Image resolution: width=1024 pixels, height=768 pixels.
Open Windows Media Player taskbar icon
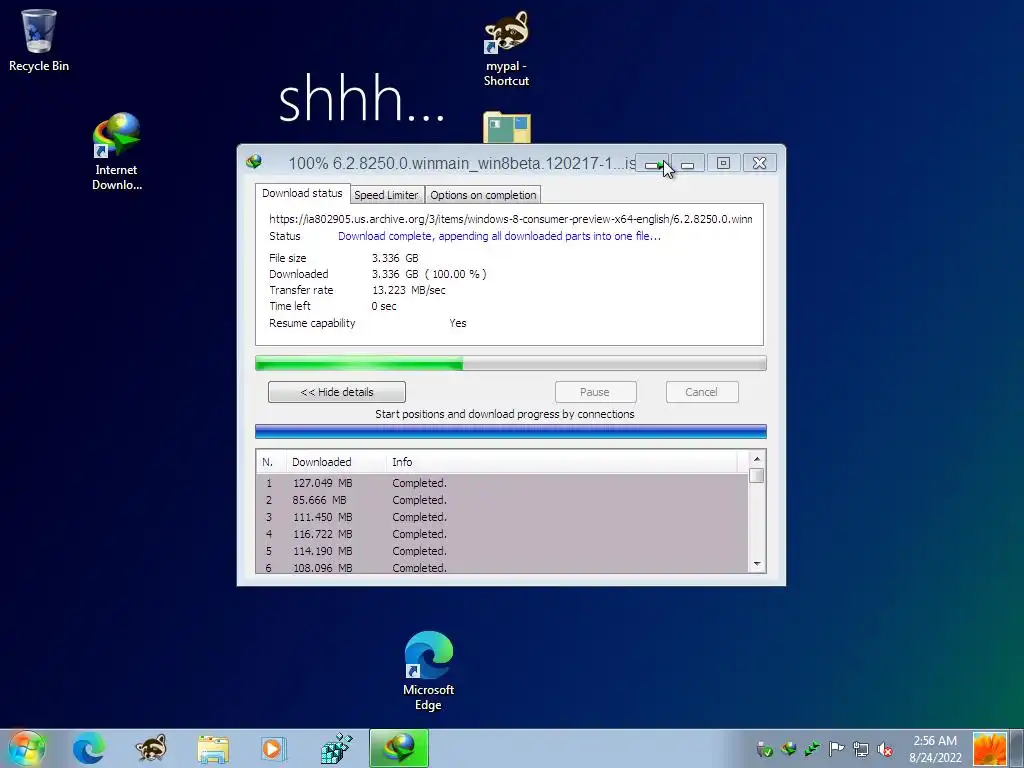pos(274,748)
